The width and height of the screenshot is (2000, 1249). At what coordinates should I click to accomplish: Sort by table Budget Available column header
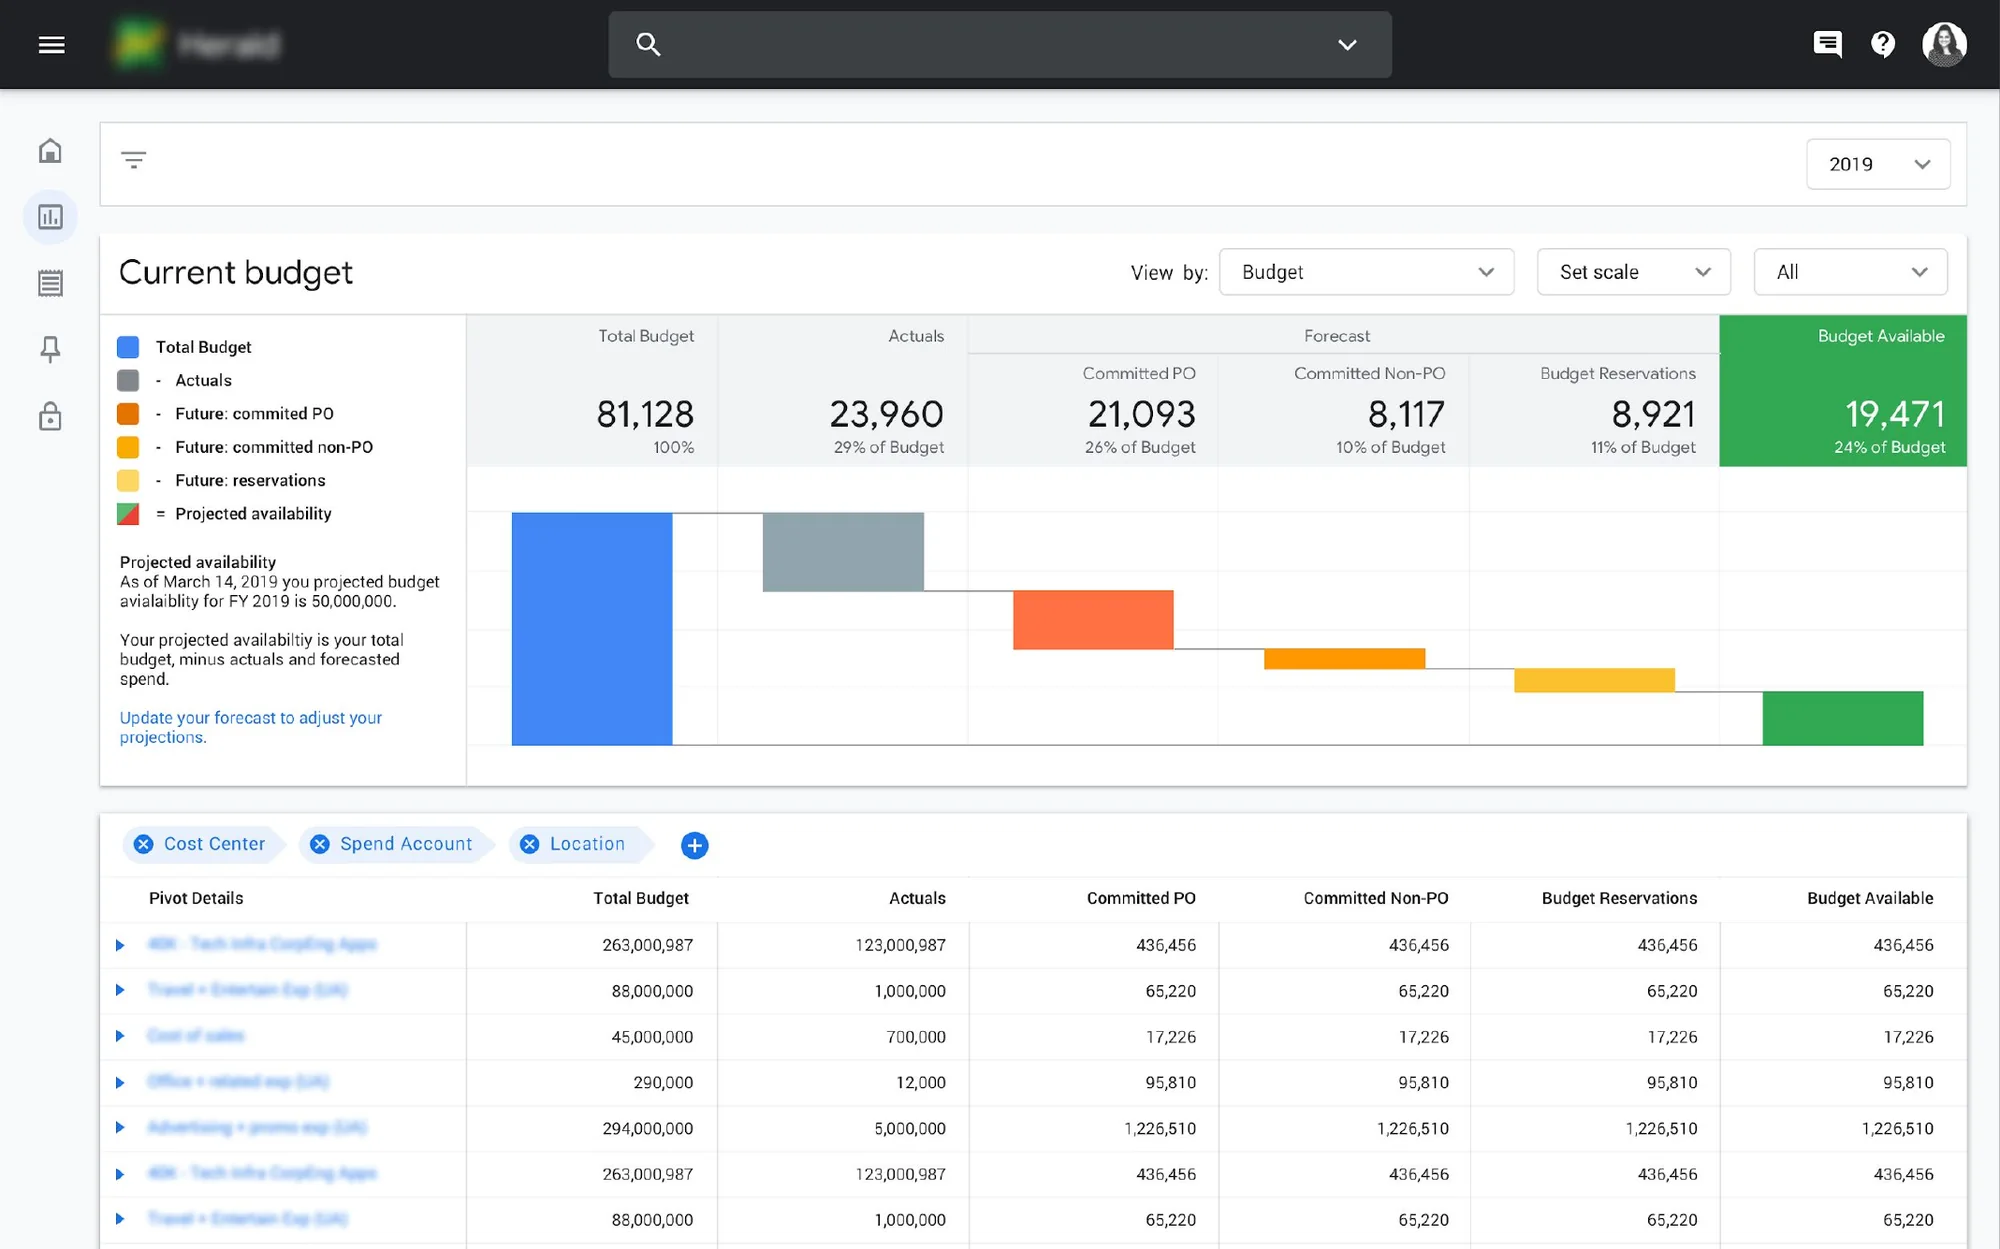1870,898
